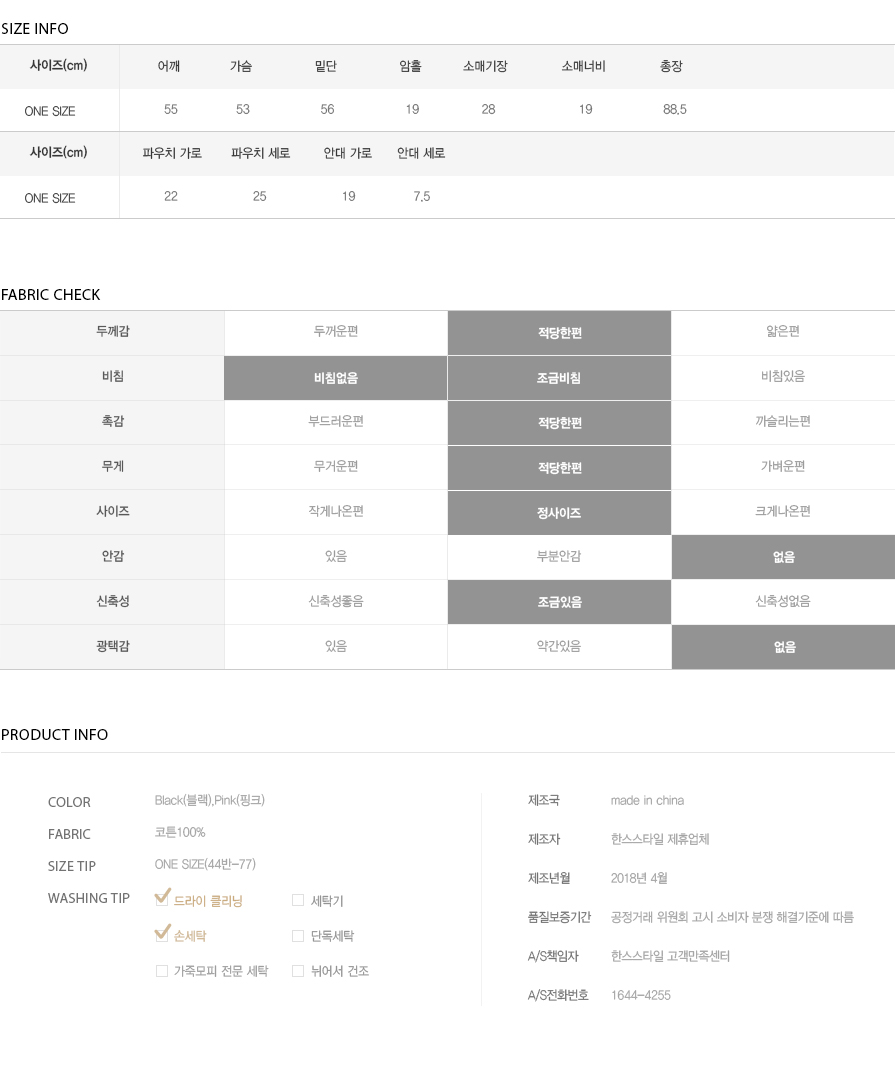Select the 88.5 total length value
The image size is (895, 1081).
[x=675, y=110]
